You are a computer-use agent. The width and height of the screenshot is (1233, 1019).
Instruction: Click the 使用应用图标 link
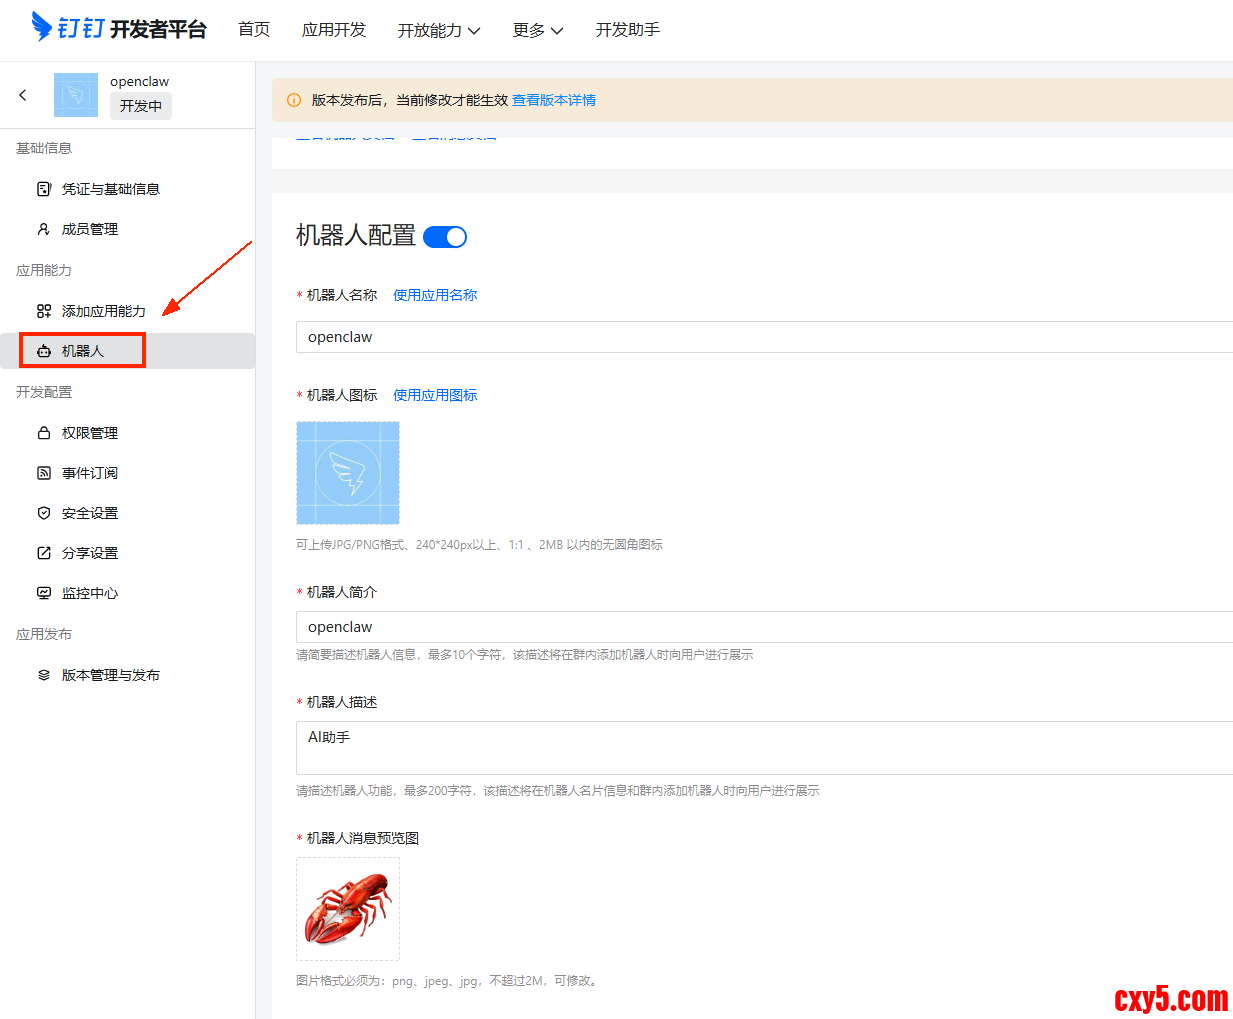tap(435, 395)
